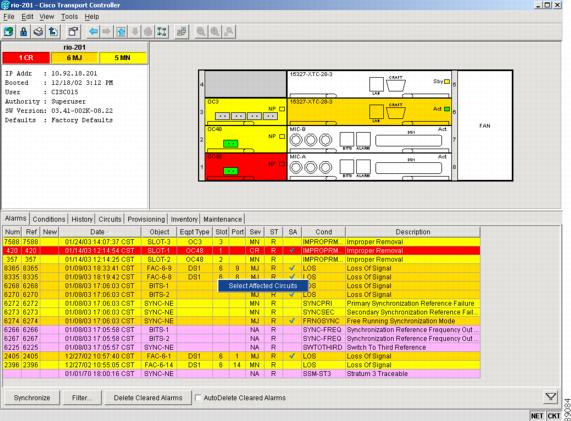Screen dimensions: 571x421
Task: Open the Edit menu
Action: tap(27, 17)
